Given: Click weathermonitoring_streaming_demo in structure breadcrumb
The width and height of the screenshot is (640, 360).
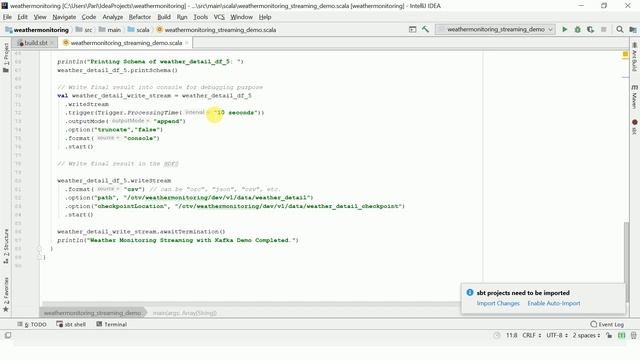Looking at the screenshot, I should (x=93, y=313).
